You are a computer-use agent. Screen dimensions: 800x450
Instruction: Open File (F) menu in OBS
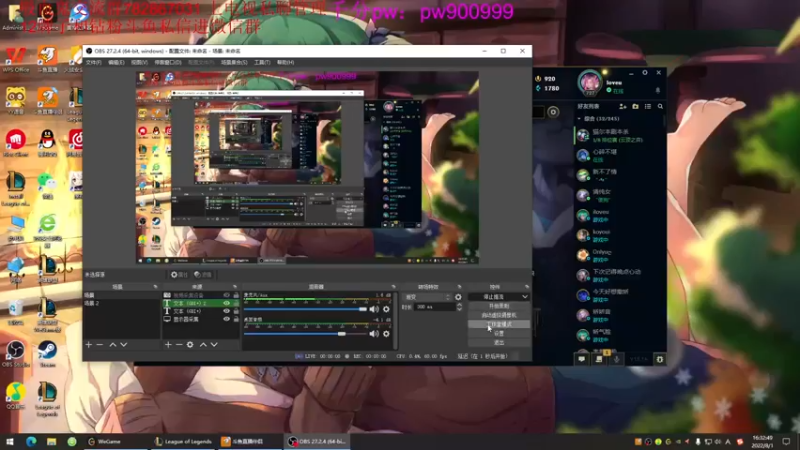(x=93, y=62)
